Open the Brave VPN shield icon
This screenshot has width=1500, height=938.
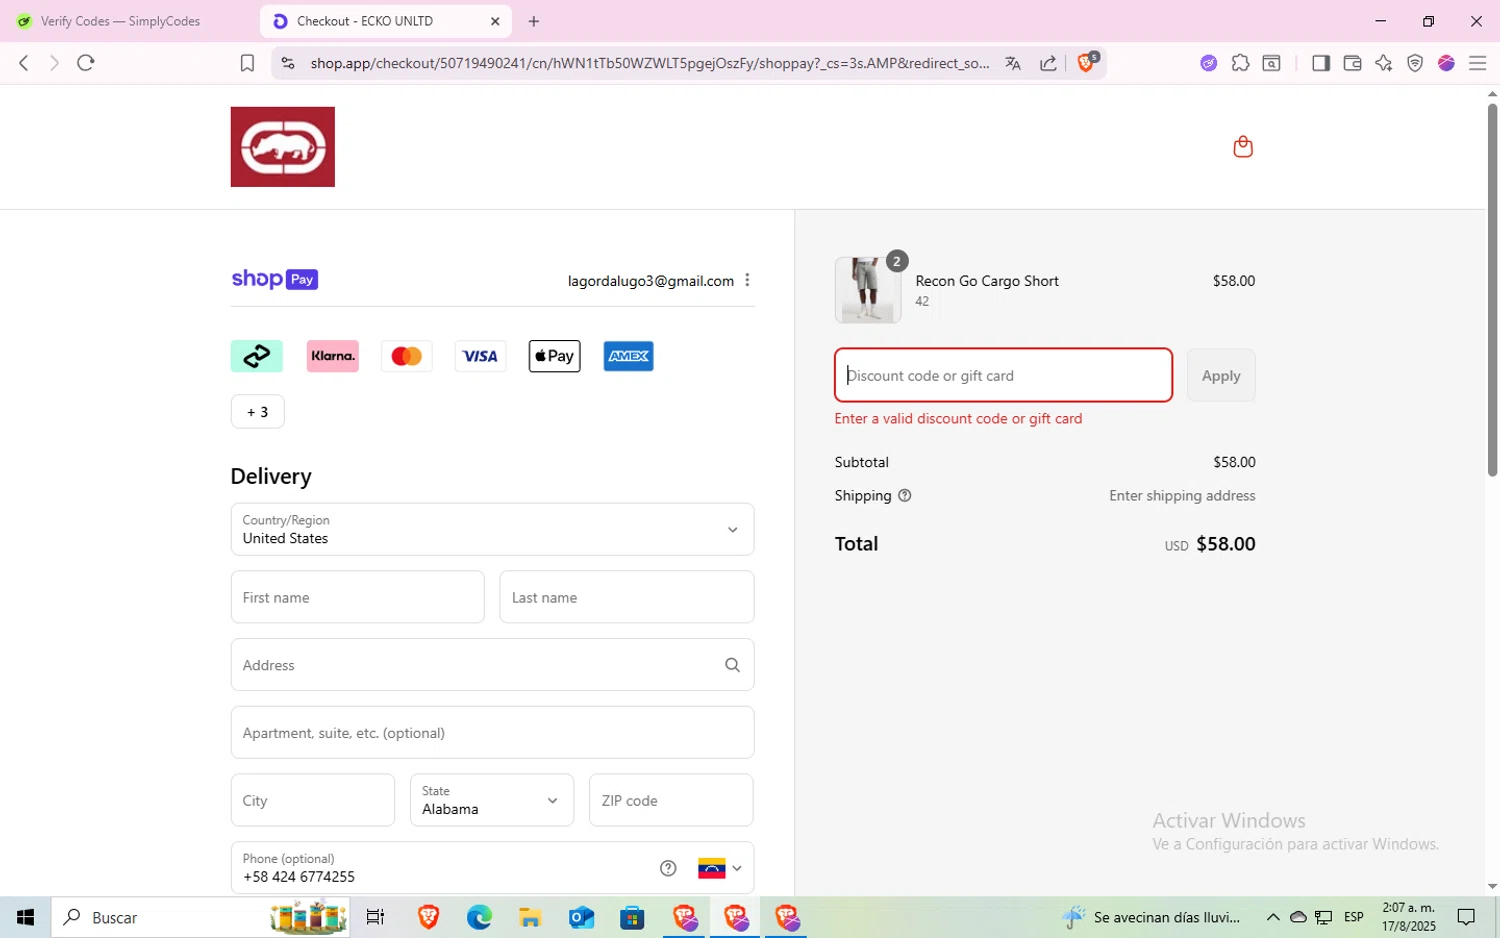pos(1415,63)
